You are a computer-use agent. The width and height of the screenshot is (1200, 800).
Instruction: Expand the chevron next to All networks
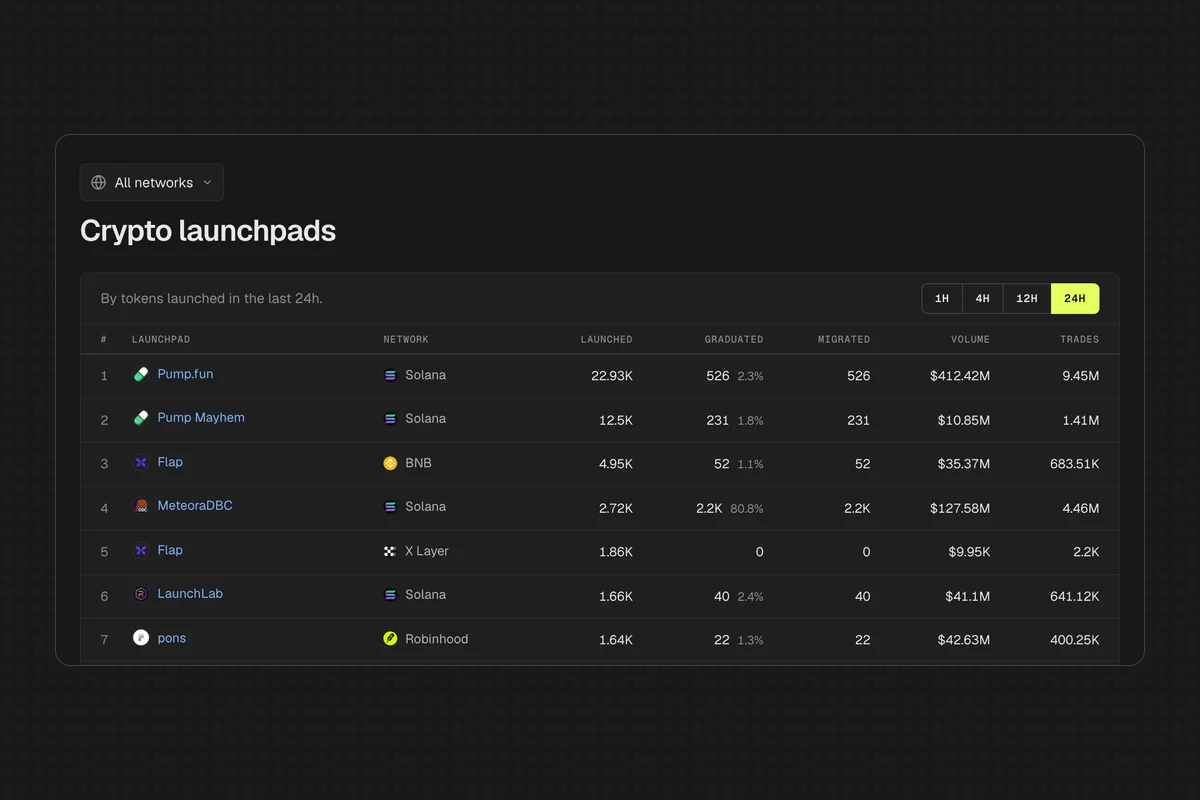207,183
